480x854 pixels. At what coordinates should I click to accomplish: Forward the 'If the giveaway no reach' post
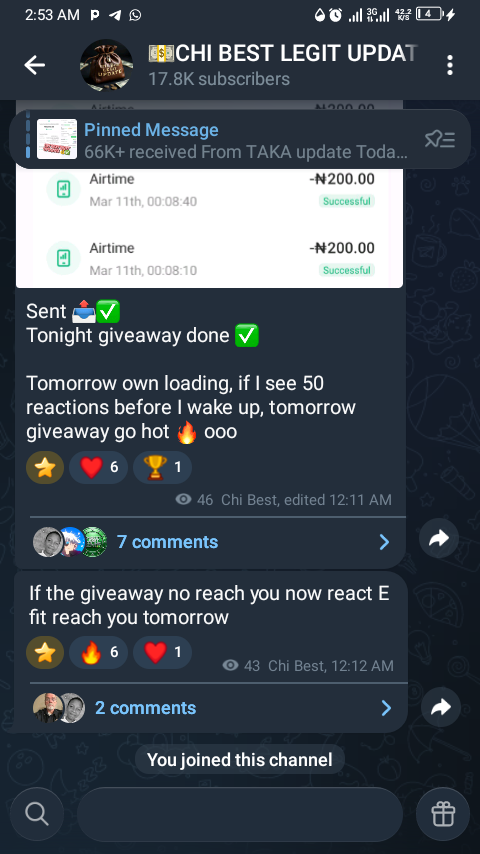[441, 707]
